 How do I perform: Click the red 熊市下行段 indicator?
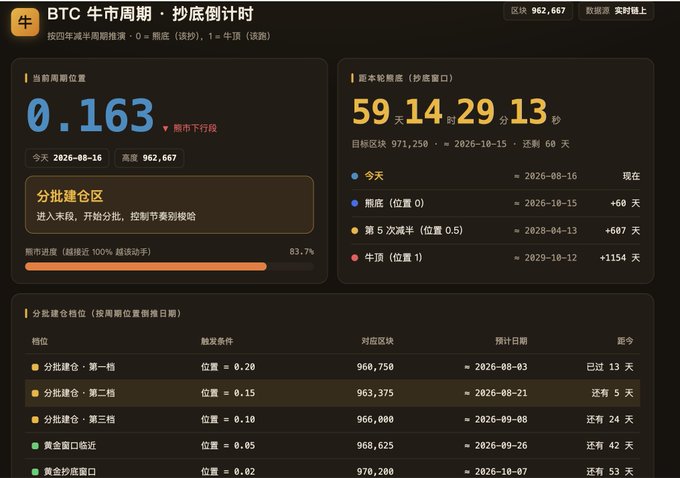pyautogui.click(x=190, y=128)
